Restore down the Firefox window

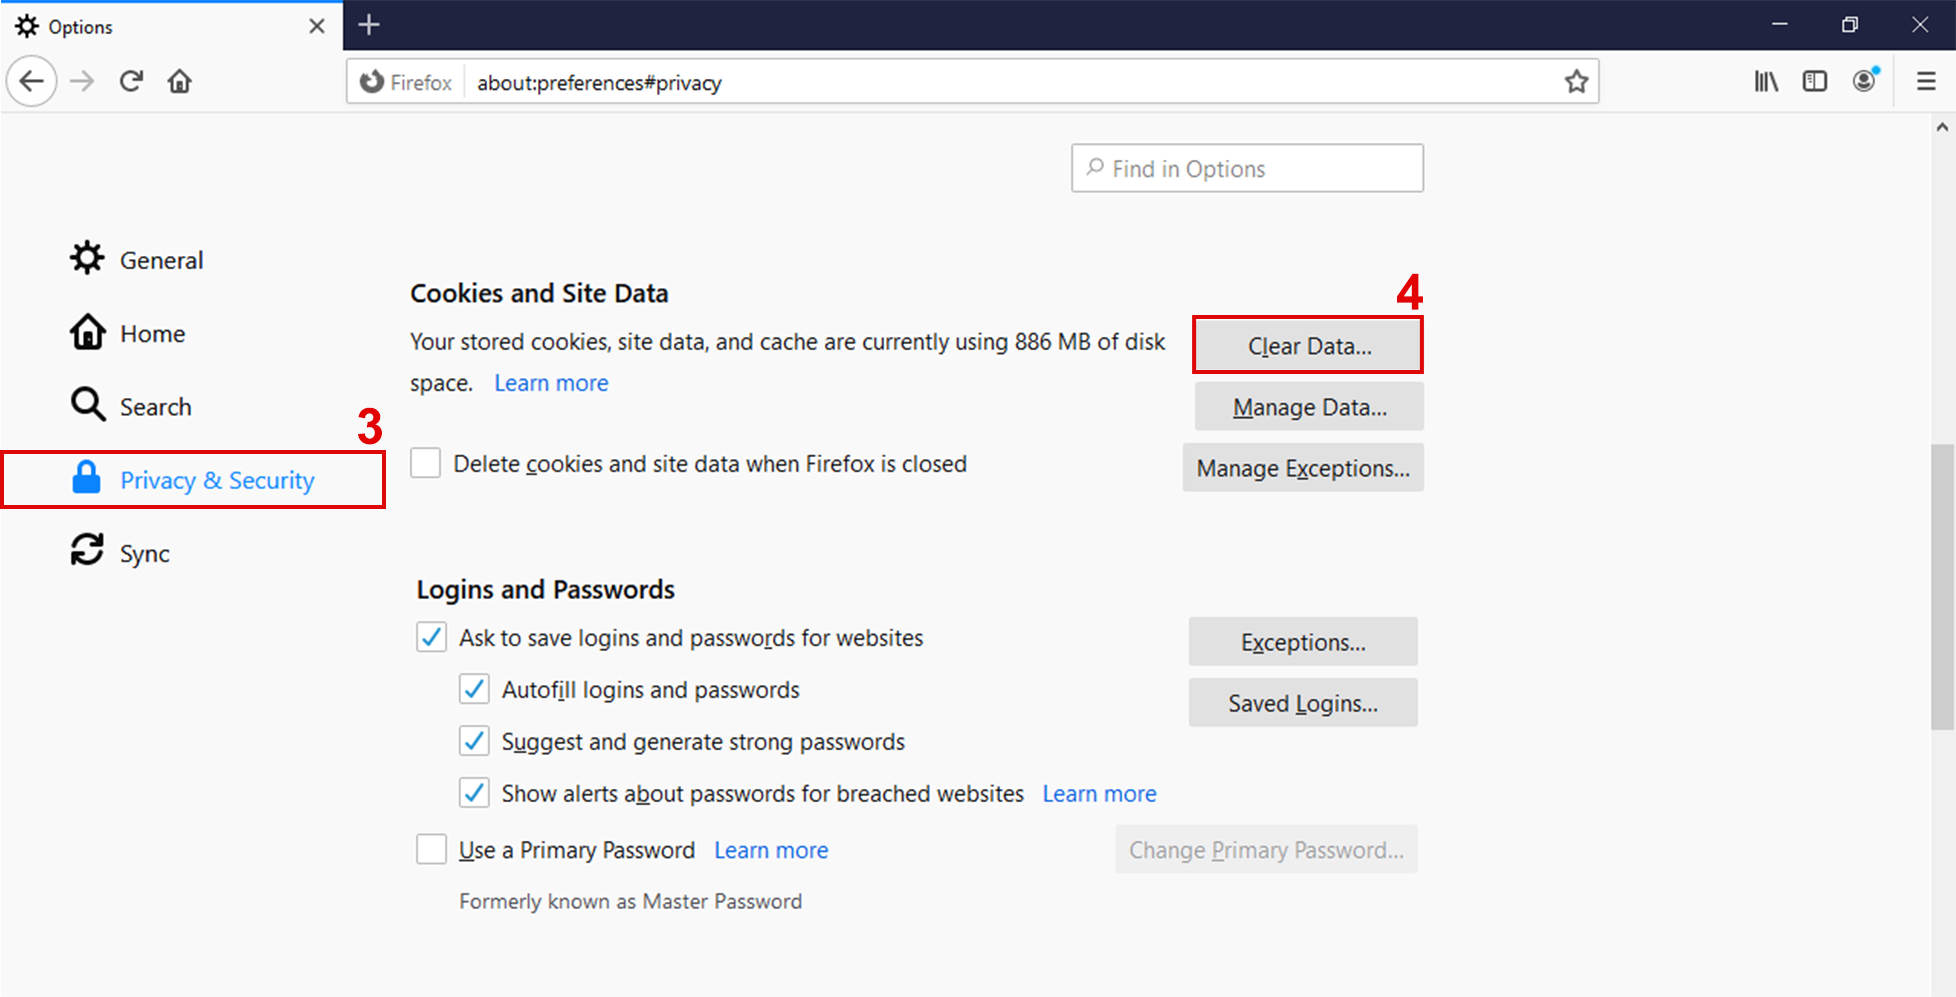(x=1850, y=25)
